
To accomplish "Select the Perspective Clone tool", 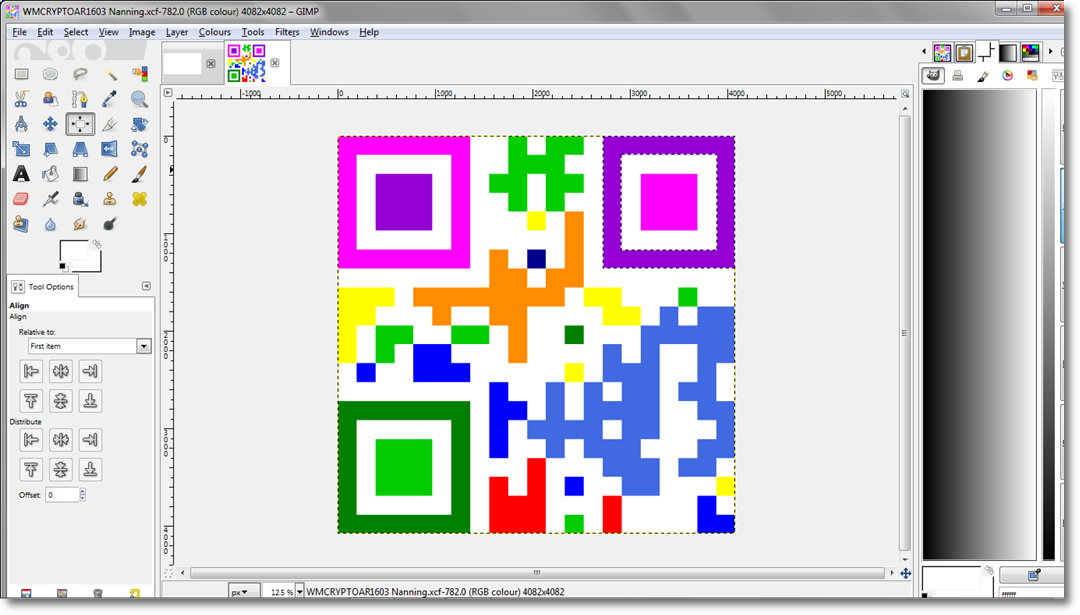I will tap(21, 224).
